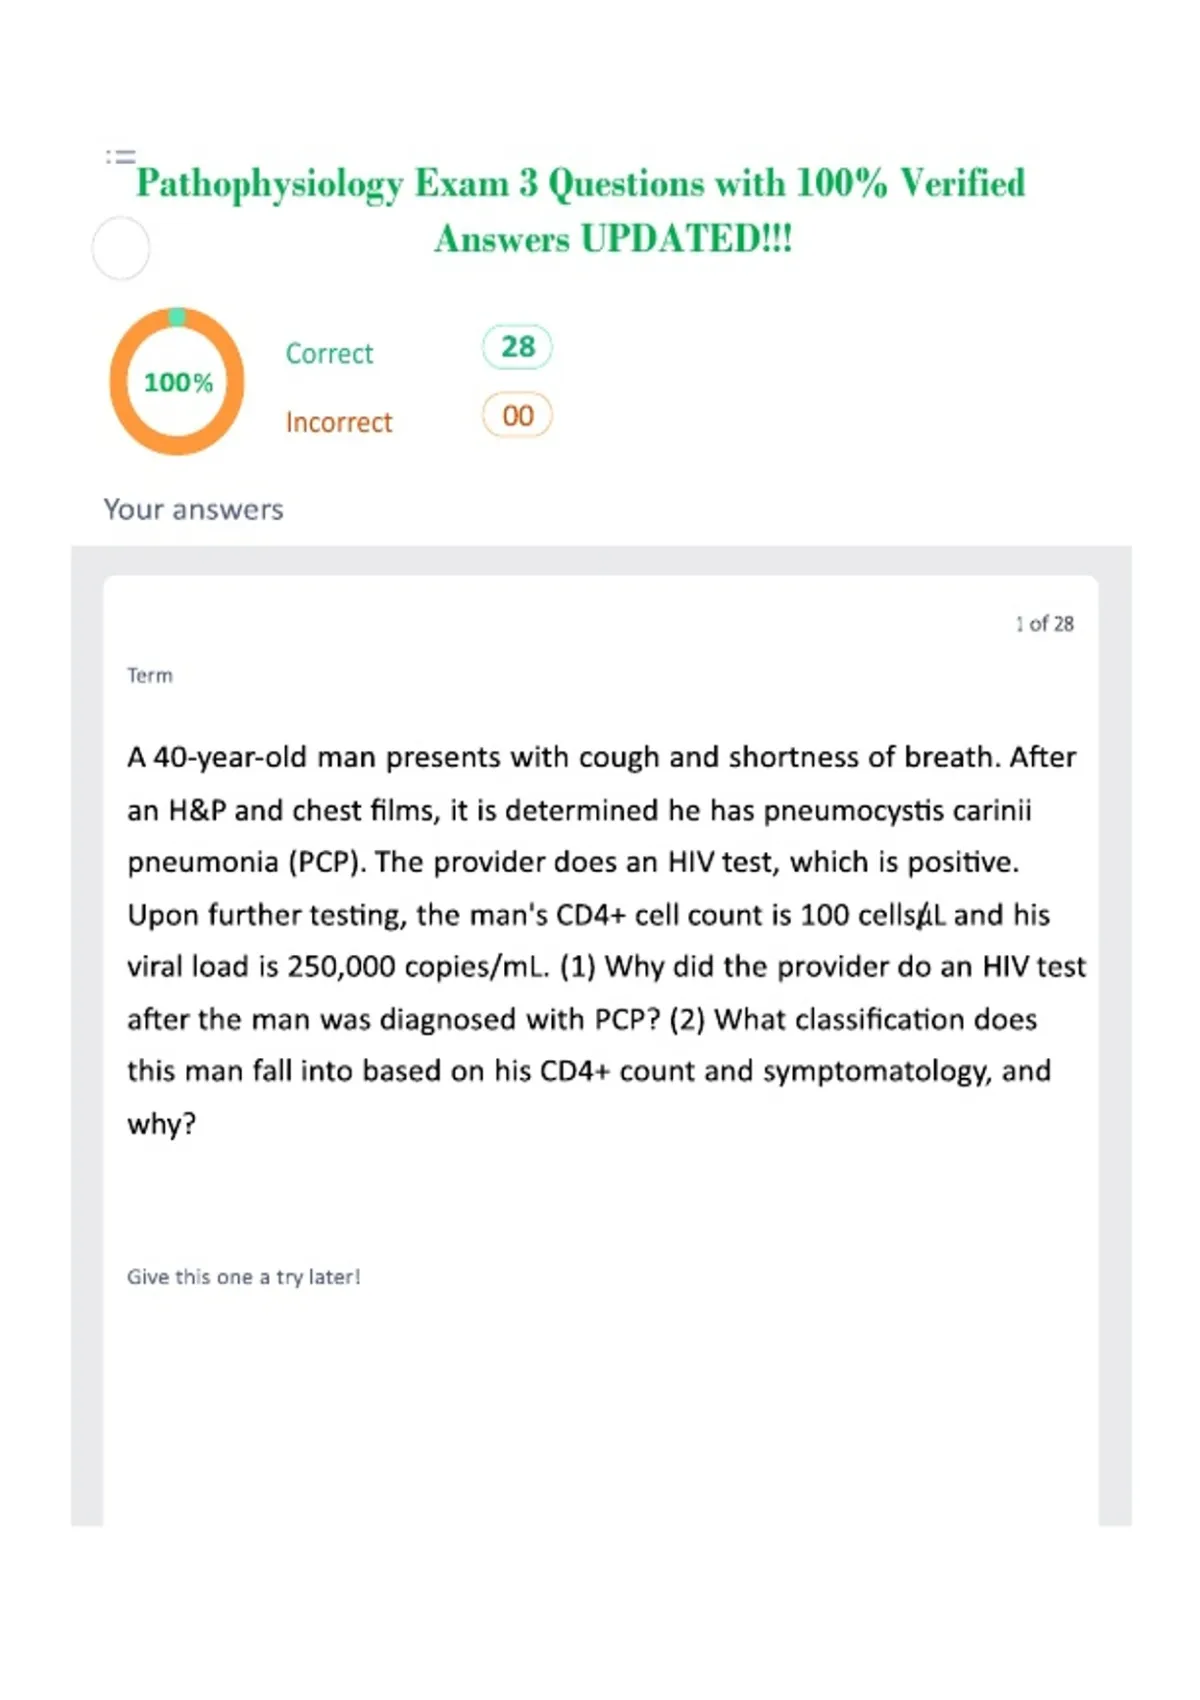The width and height of the screenshot is (1200, 1700).
Task: Click the trailing why? line of question
Action: (162, 1124)
